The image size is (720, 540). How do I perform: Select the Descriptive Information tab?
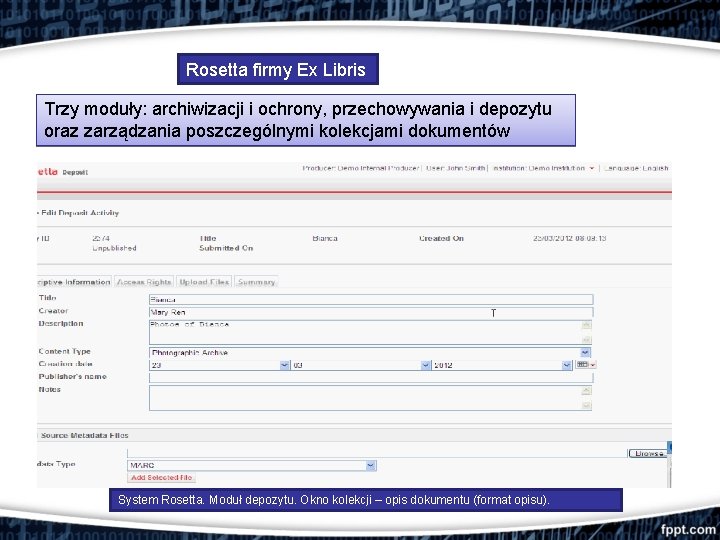[74, 282]
